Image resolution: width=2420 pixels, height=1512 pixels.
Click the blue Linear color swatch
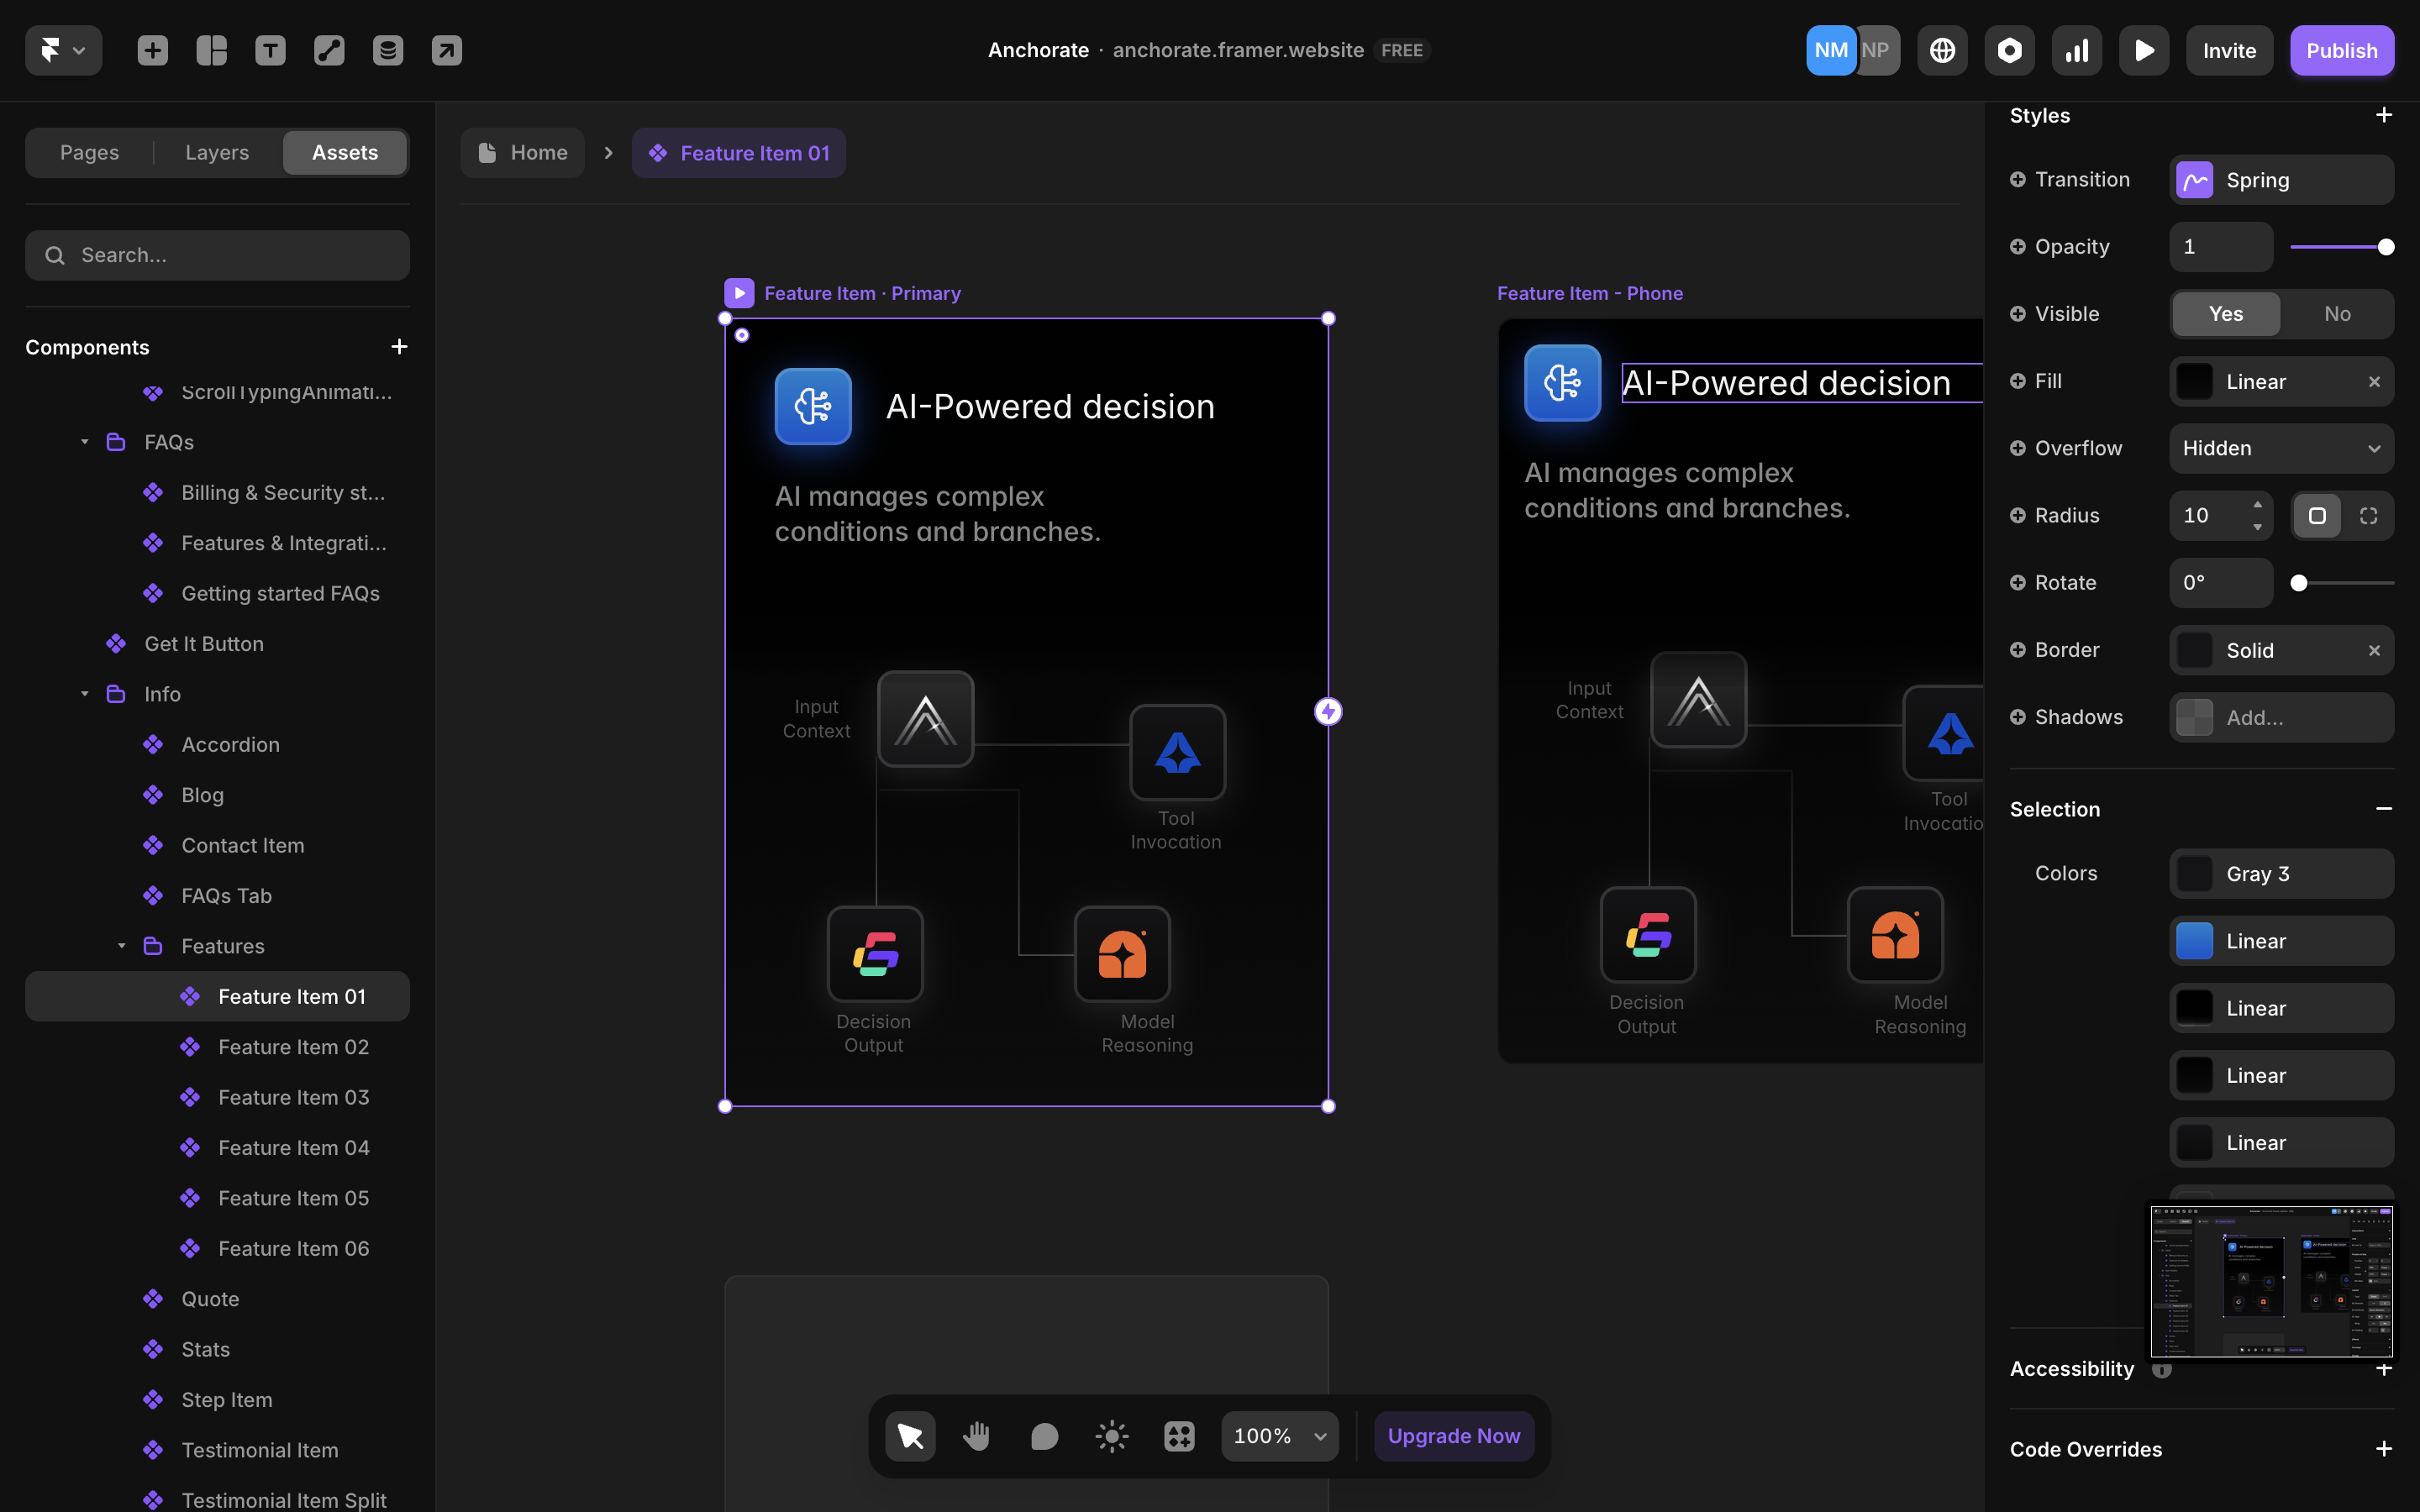pos(2194,941)
